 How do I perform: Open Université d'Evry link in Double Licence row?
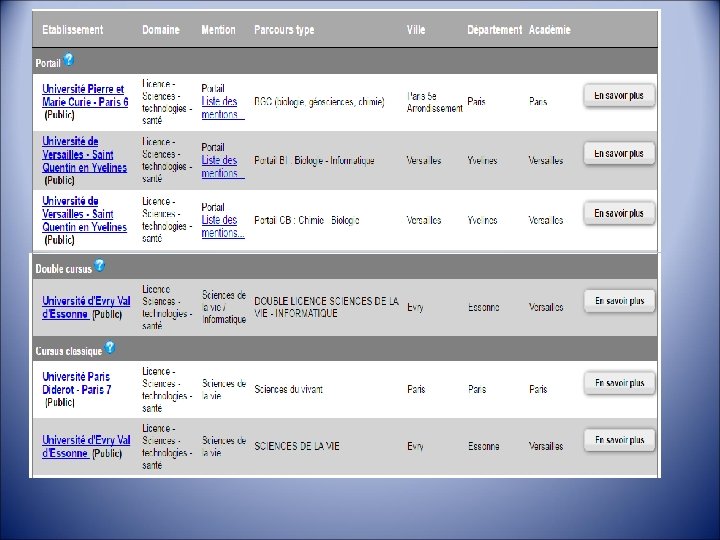coord(86,307)
